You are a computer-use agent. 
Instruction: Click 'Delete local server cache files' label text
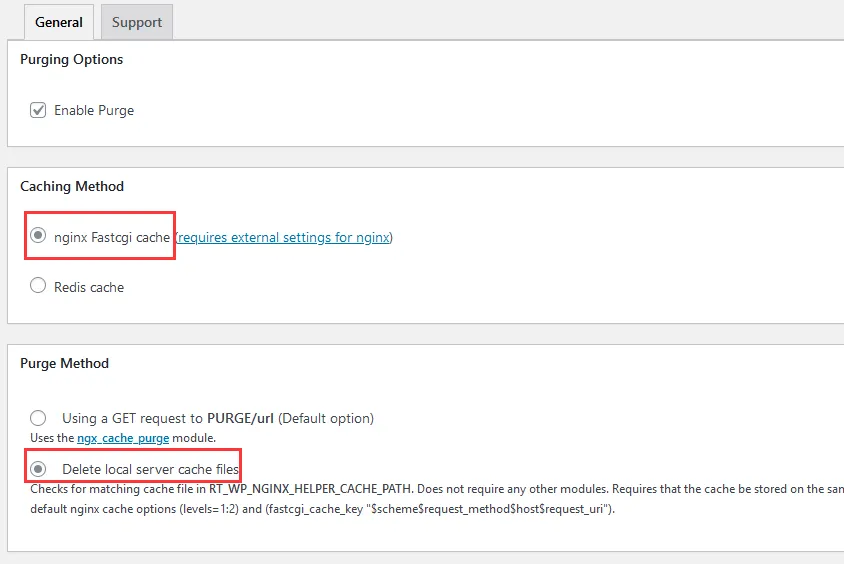tap(150, 469)
